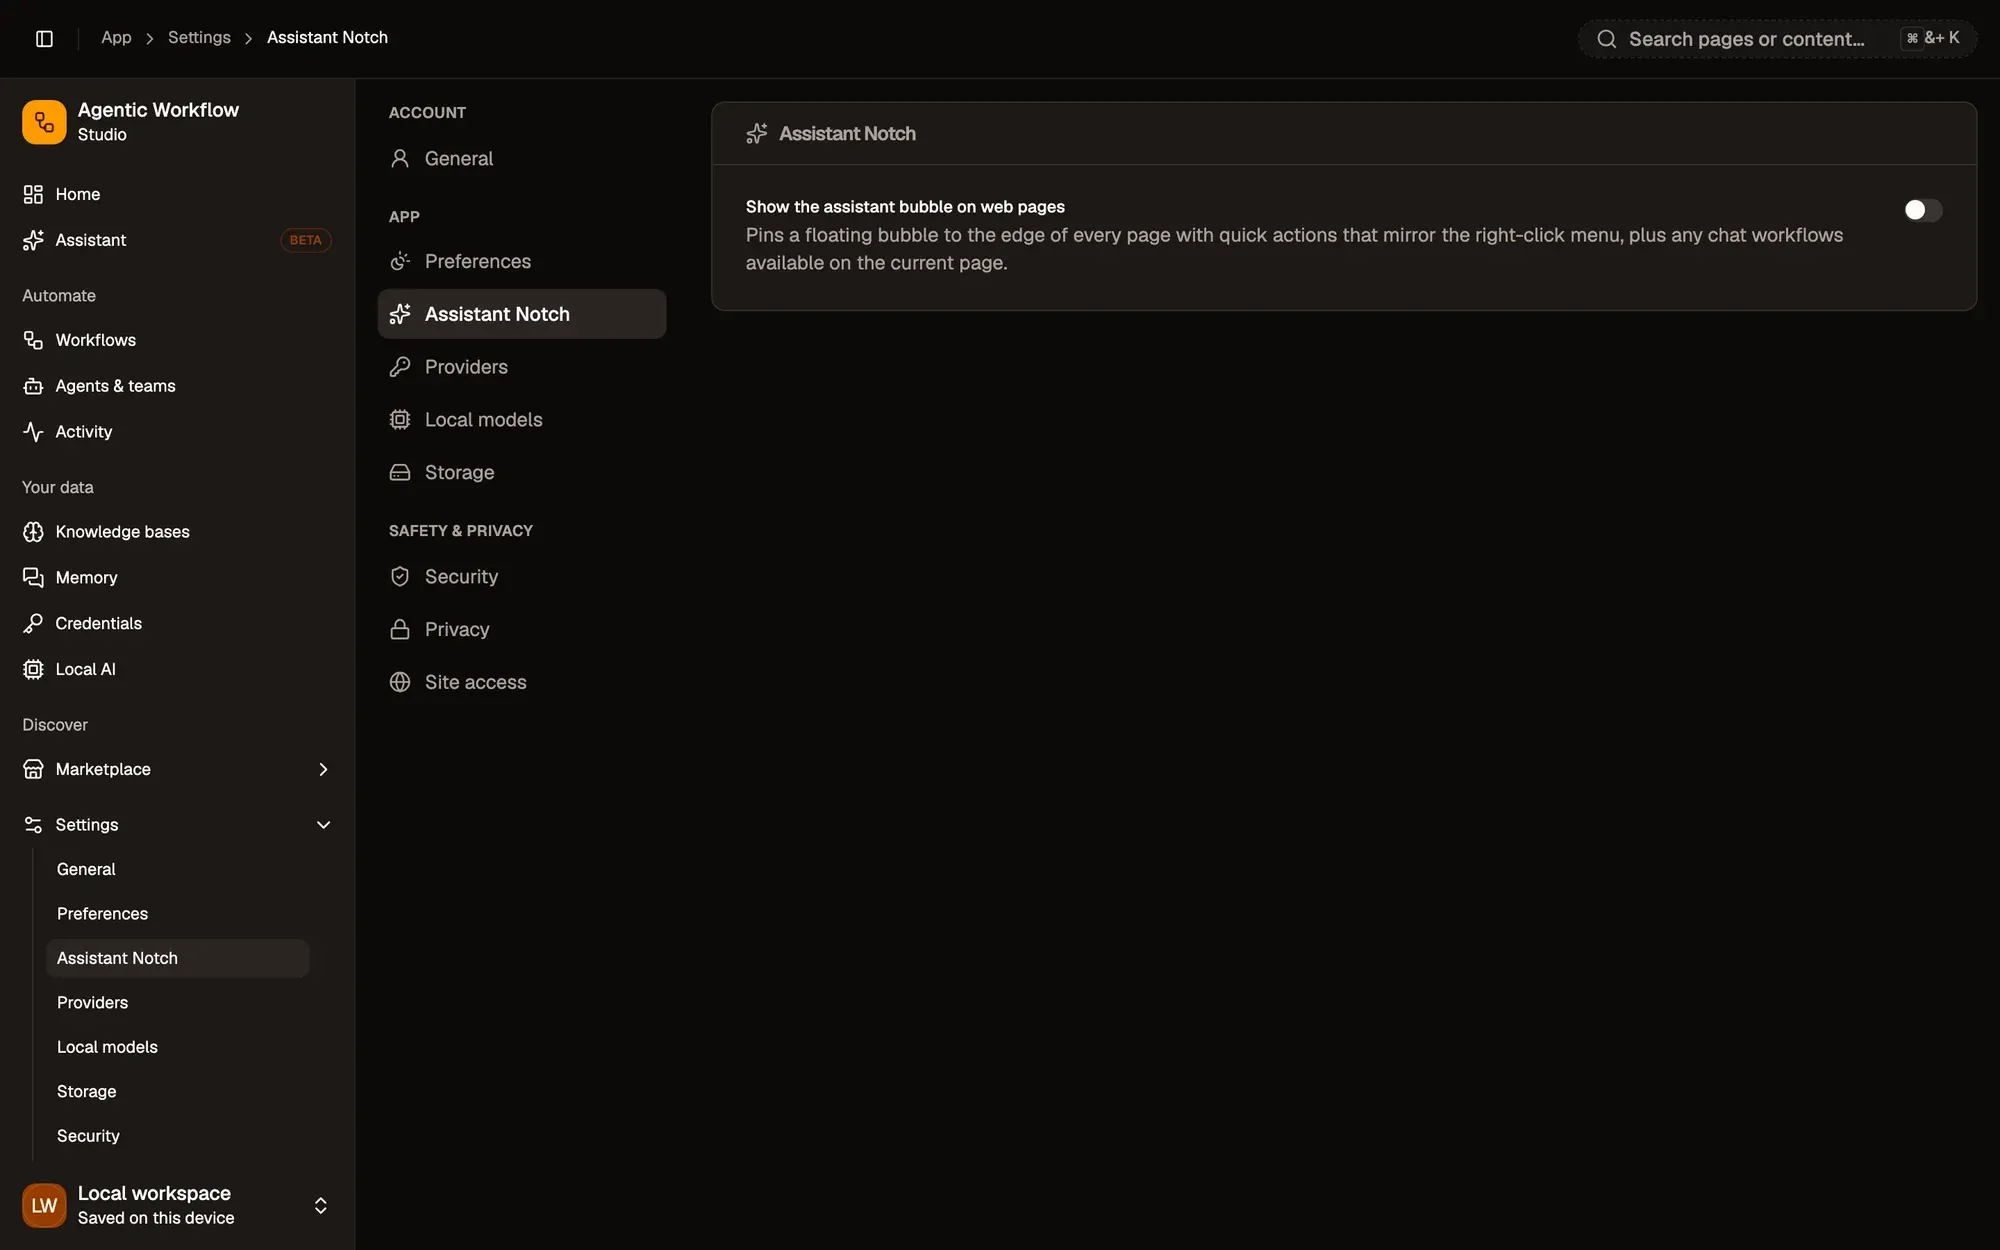Viewport: 2000px width, 1250px height.
Task: Click the Settings breadcrumb link
Action: [199, 38]
